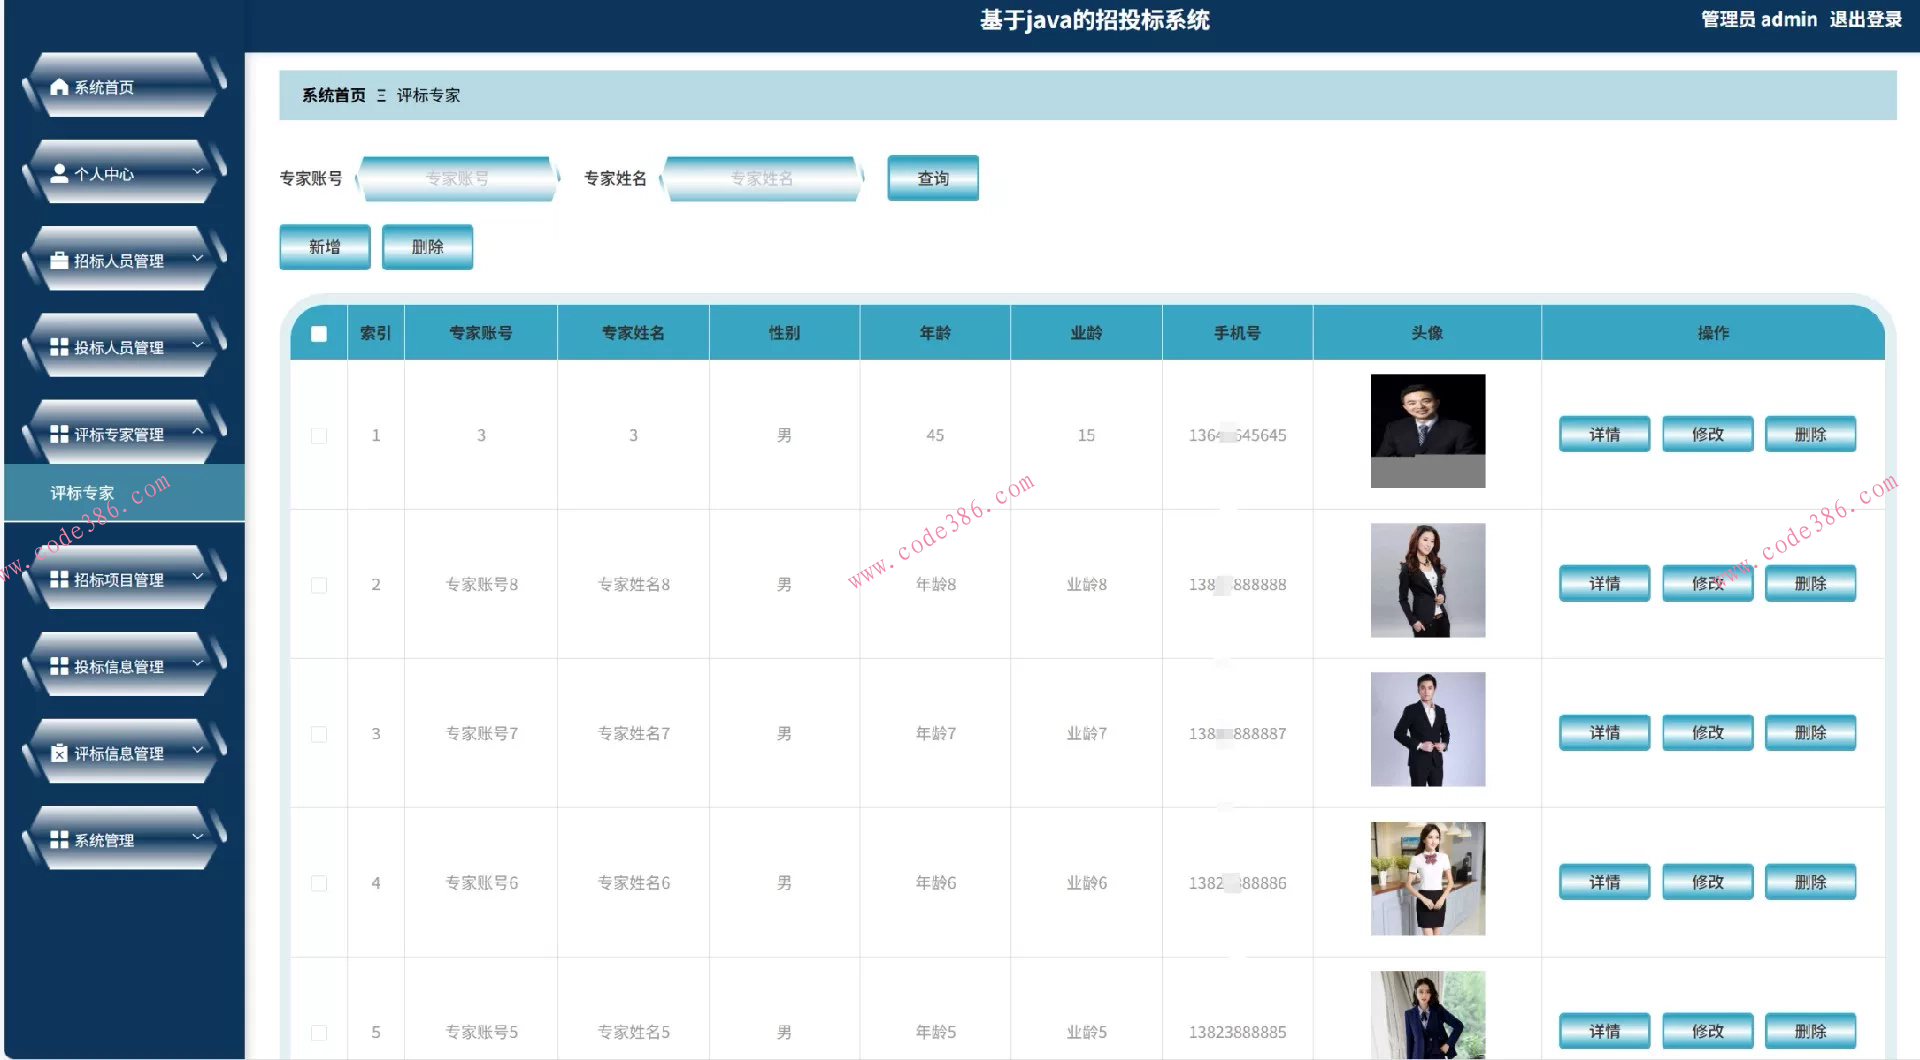Click the person icon for 个人中心
Screen dimensions: 1920x1060
pyautogui.click(x=59, y=174)
